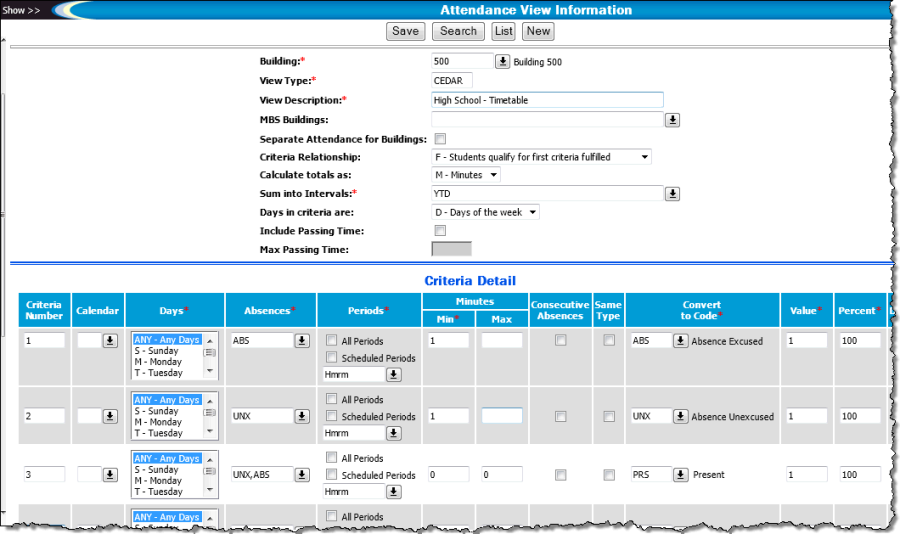Open the Days in criteria are dropdown

click(x=485, y=212)
